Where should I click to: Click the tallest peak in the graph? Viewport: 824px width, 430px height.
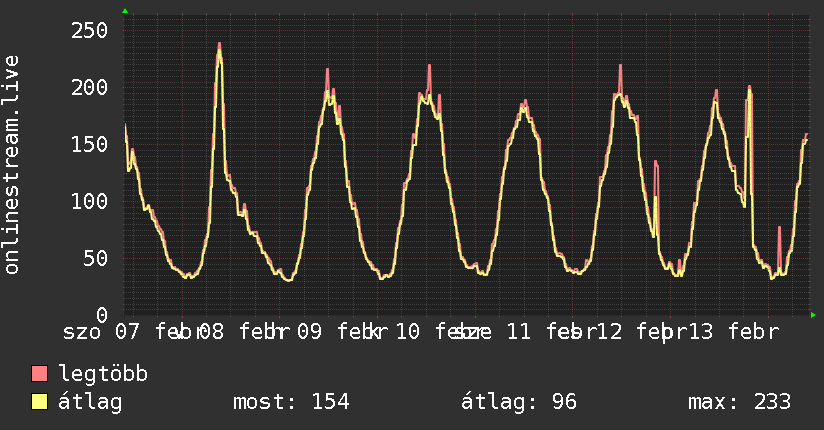click(219, 45)
